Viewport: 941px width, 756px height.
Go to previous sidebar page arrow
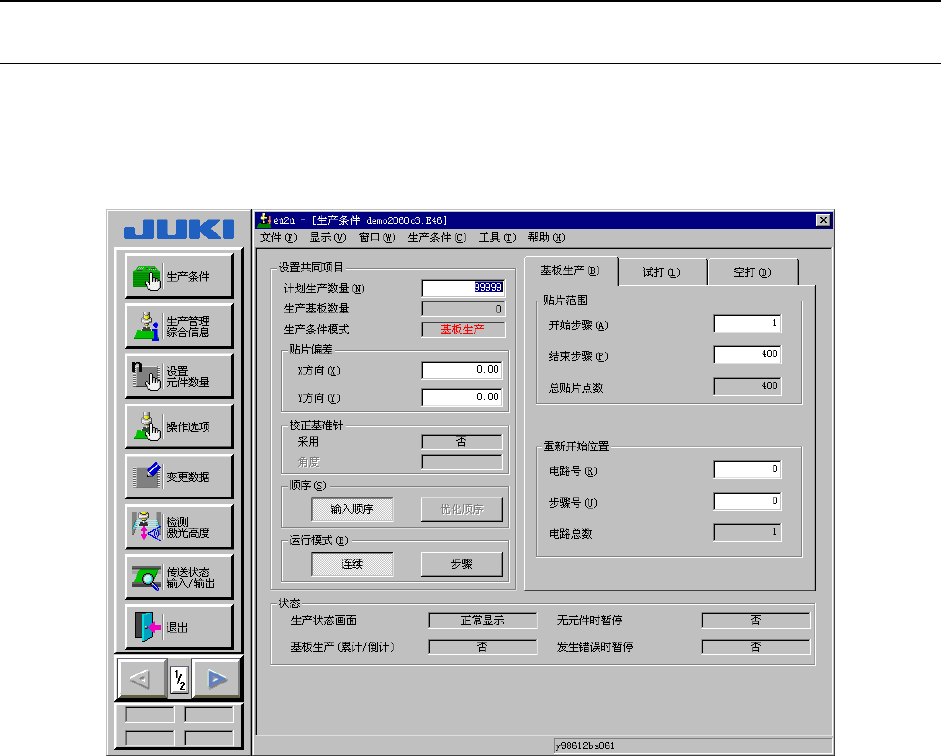tap(142, 679)
